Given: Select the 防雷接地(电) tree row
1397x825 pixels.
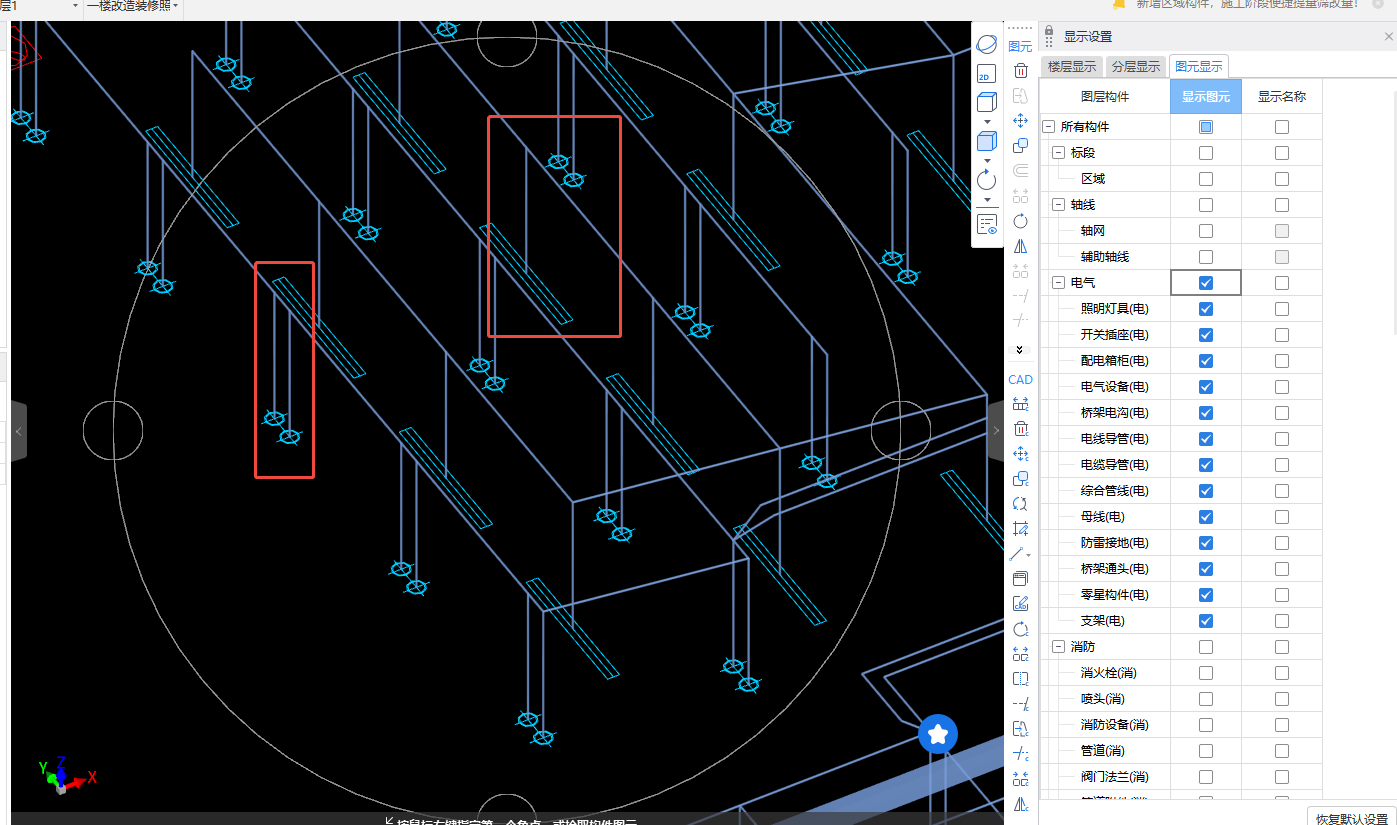Looking at the screenshot, I should [x=1115, y=543].
